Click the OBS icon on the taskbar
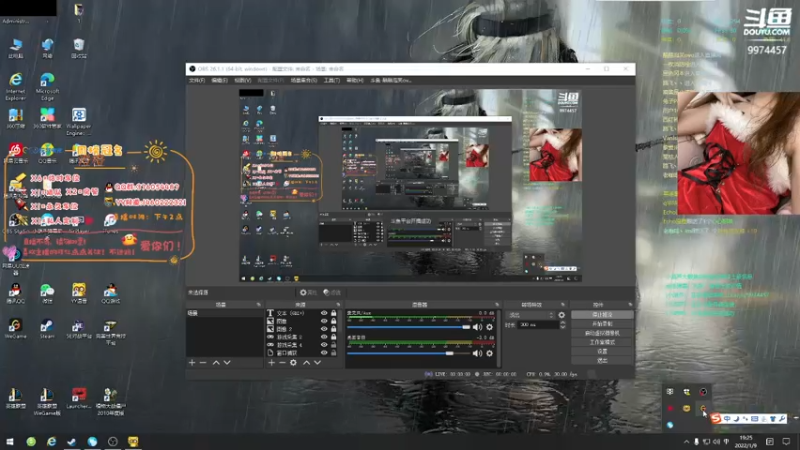The height and width of the screenshot is (450, 800). (x=113, y=442)
